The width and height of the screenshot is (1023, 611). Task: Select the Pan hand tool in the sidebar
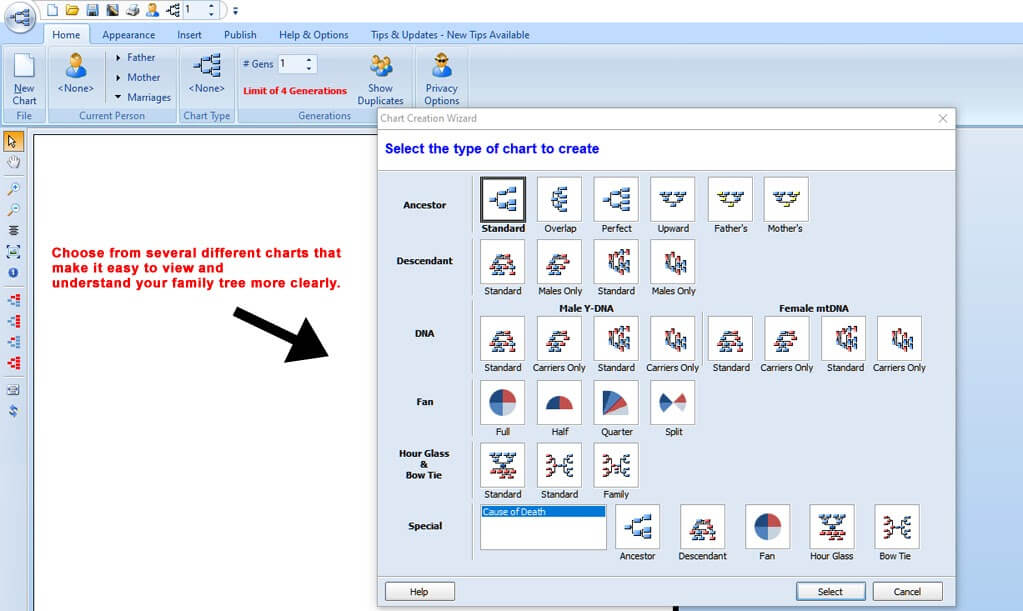[x=13, y=163]
